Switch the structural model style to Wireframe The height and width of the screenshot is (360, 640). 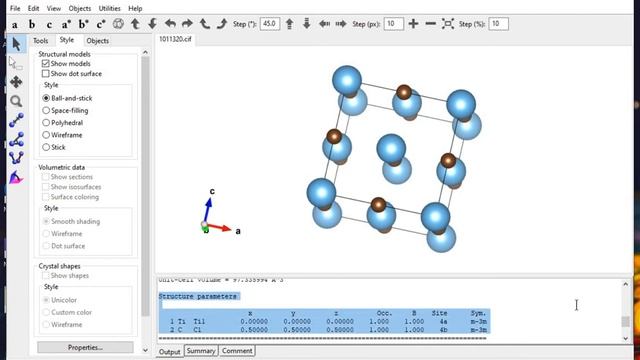click(46, 135)
